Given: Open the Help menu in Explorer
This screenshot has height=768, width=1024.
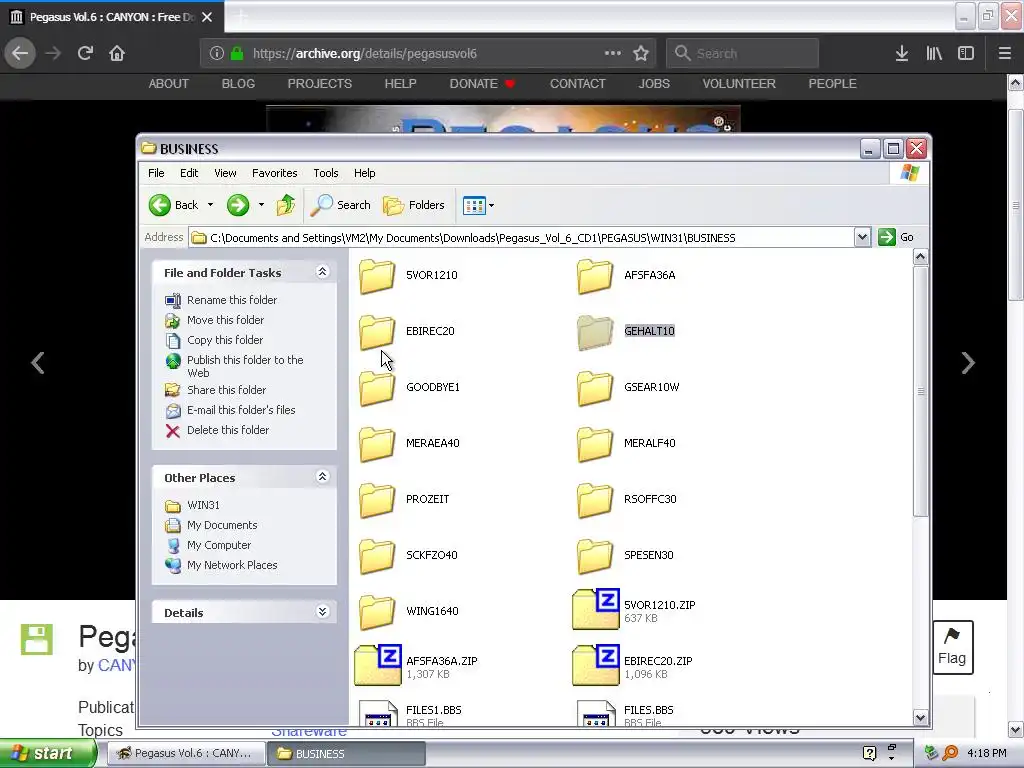Looking at the screenshot, I should pos(364,173).
